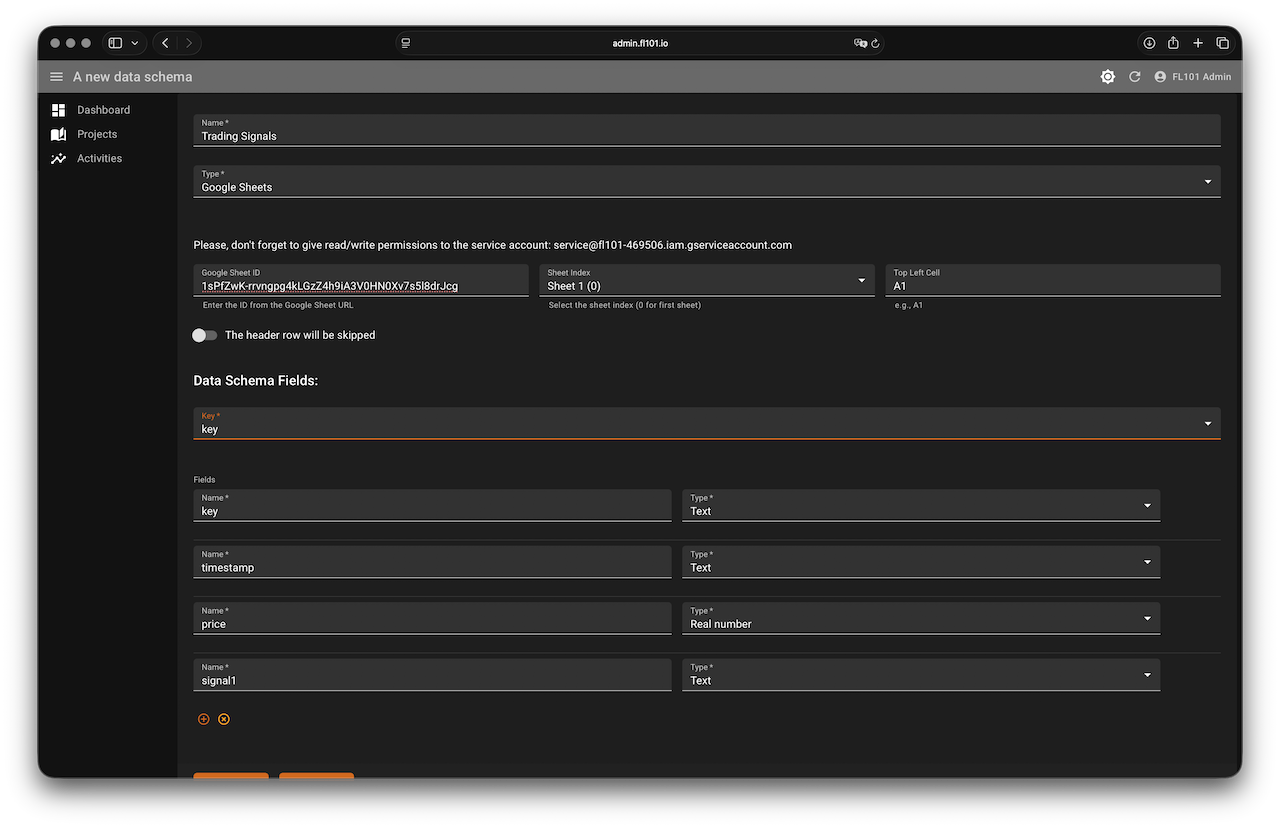Expand the Sheet Index dropdown

[x=706, y=281]
